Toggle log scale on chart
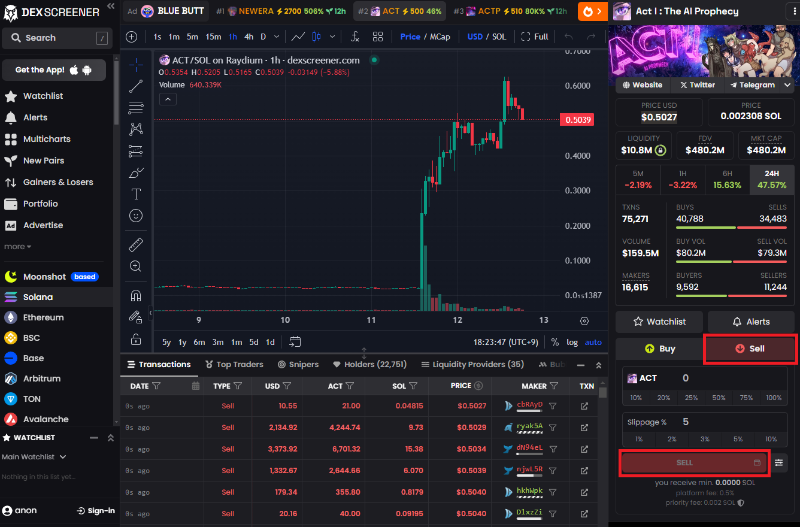Viewport: 800px width, 527px height. click(572, 342)
